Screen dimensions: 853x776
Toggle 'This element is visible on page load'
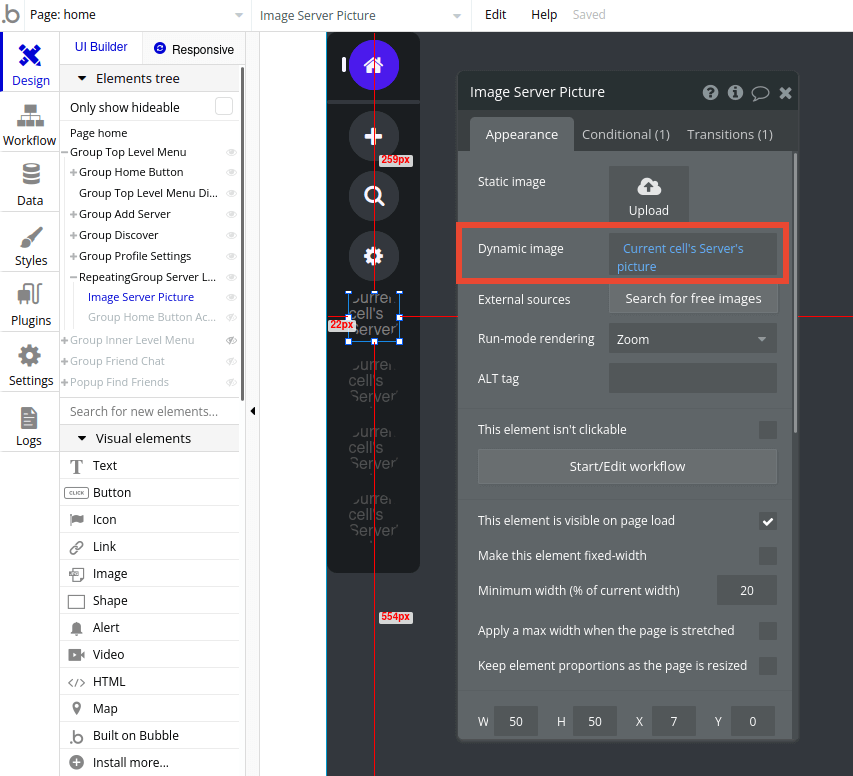[x=767, y=520]
